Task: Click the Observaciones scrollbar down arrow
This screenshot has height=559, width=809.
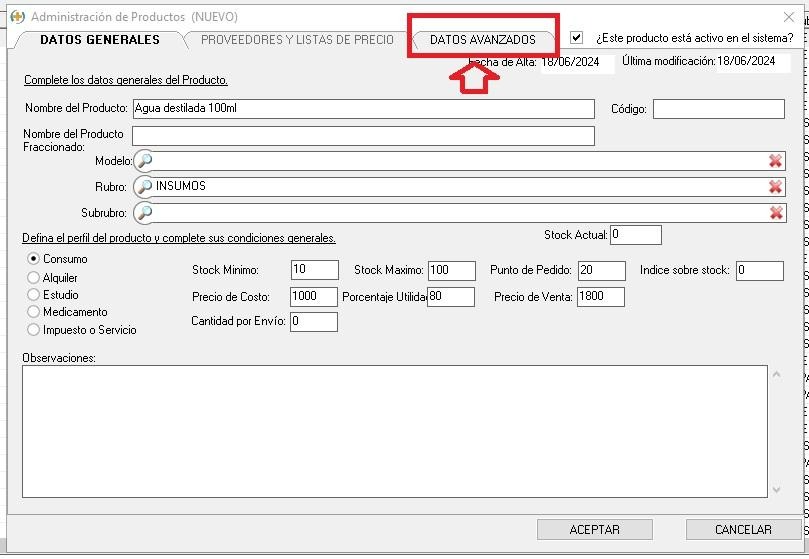Action: 777,490
